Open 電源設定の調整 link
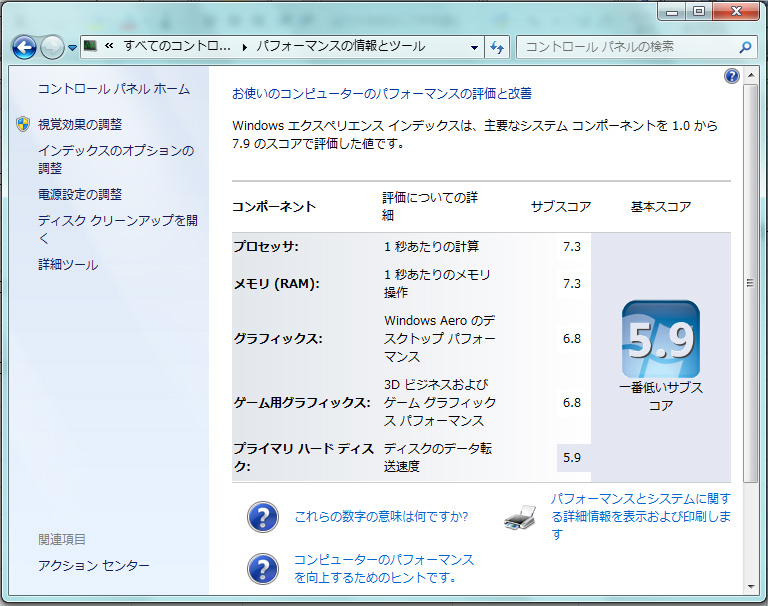 [80, 194]
